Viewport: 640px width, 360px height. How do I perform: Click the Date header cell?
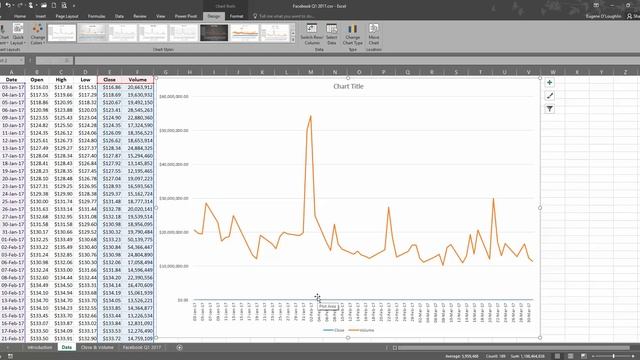(11, 80)
